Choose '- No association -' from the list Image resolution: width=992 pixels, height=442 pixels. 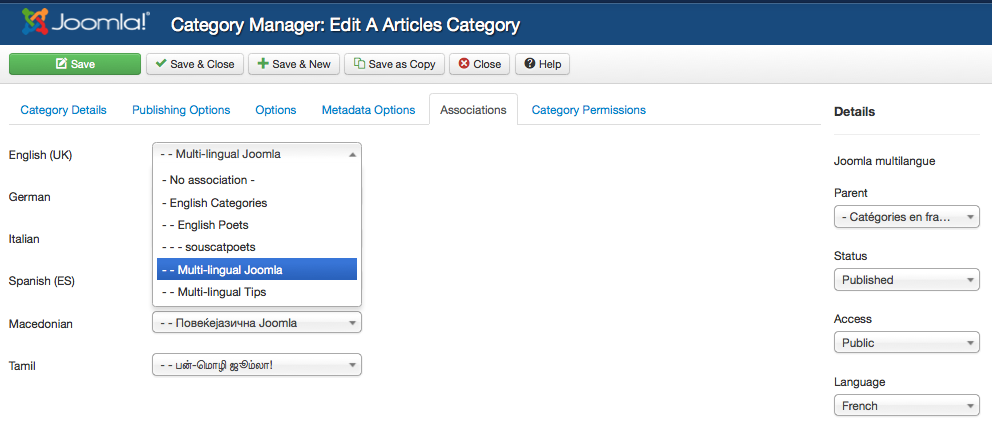(x=212, y=181)
